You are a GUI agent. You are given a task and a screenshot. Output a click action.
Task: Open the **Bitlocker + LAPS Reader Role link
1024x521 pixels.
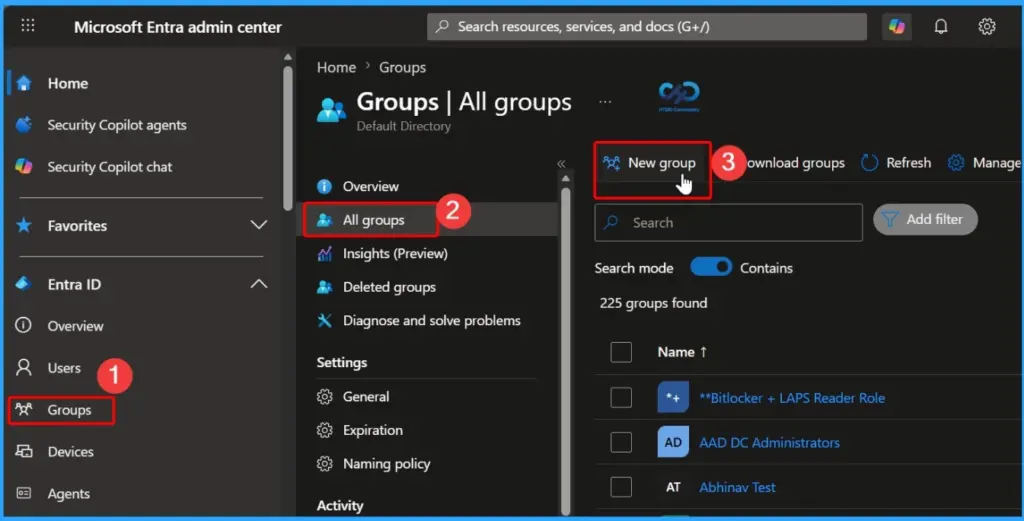point(792,398)
